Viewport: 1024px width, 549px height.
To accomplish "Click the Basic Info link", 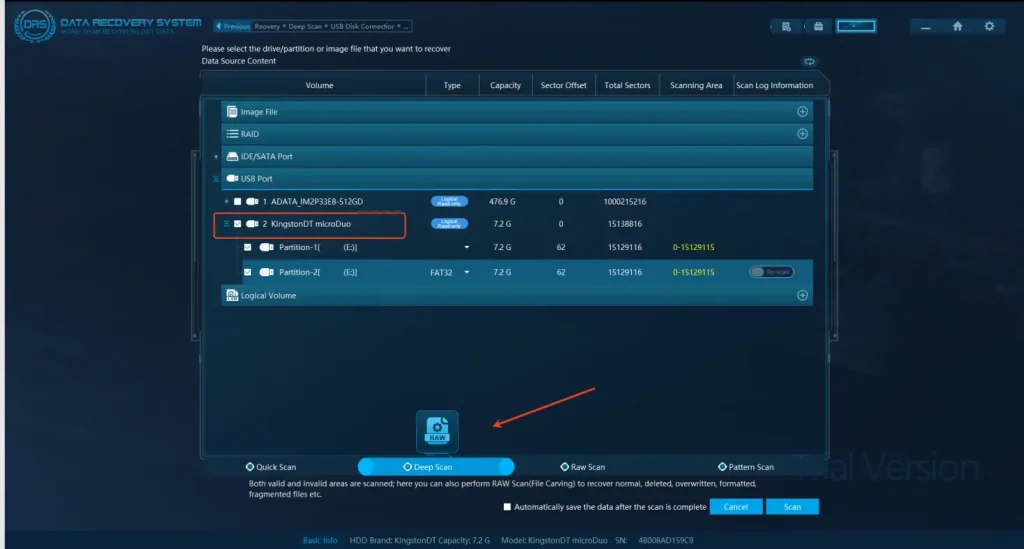I will click(x=320, y=541).
